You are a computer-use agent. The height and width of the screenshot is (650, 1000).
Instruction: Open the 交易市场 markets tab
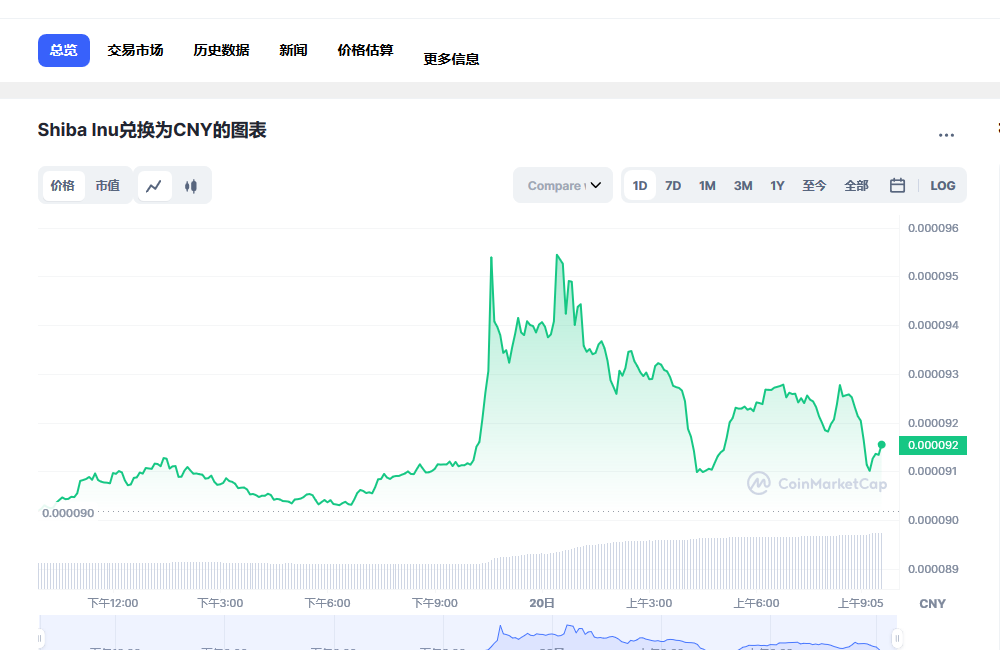click(135, 50)
